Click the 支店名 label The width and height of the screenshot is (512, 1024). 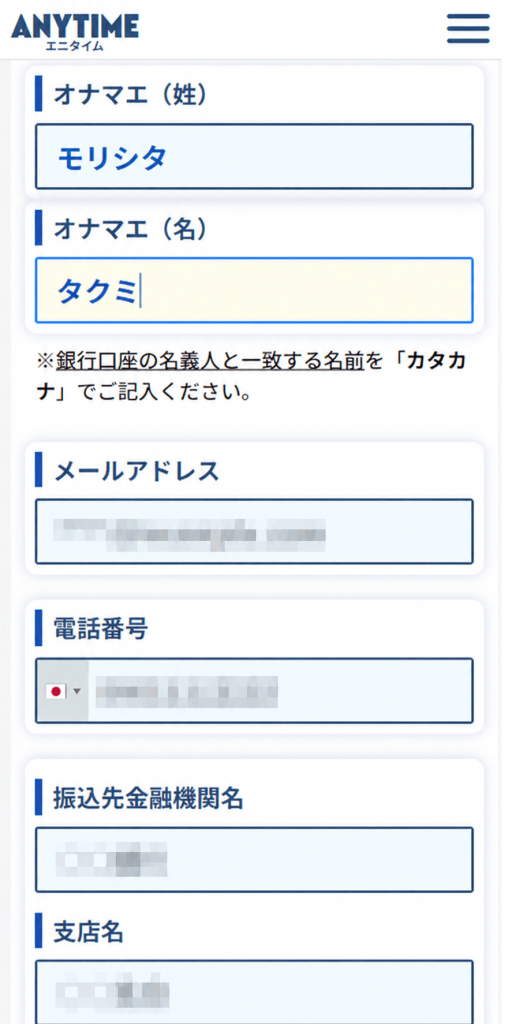tap(88, 932)
